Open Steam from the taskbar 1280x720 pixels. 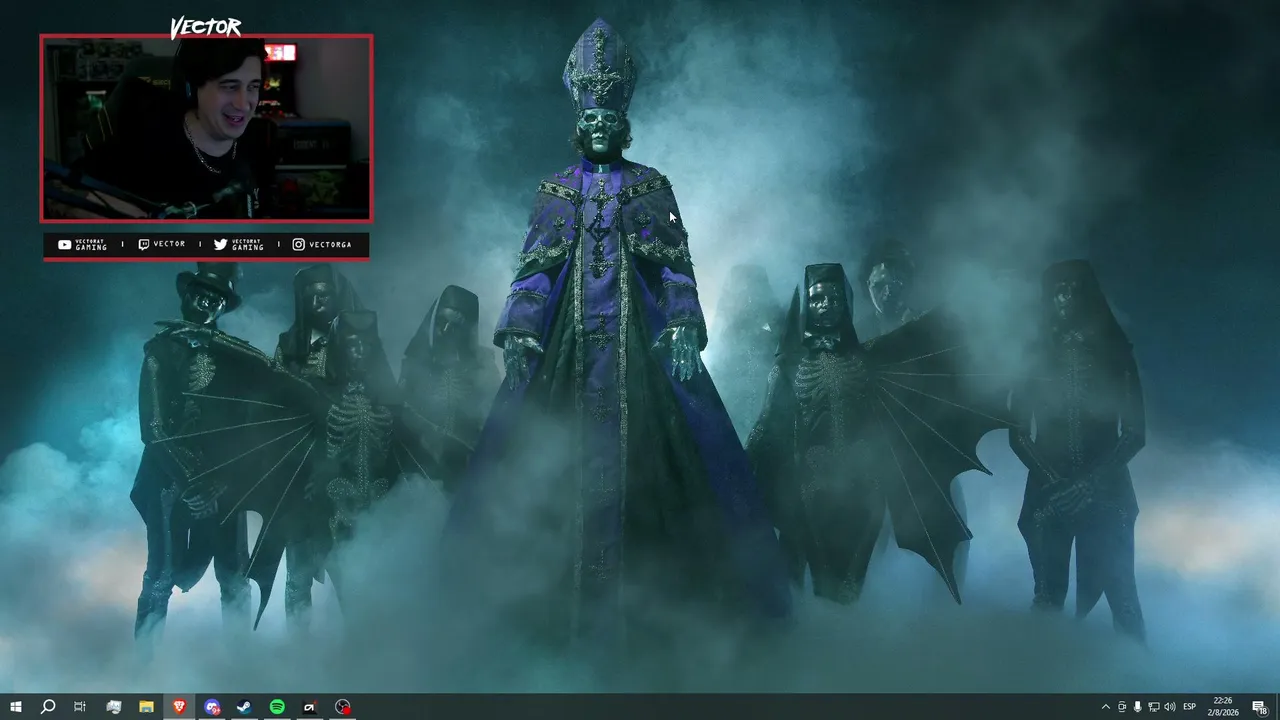click(x=244, y=707)
